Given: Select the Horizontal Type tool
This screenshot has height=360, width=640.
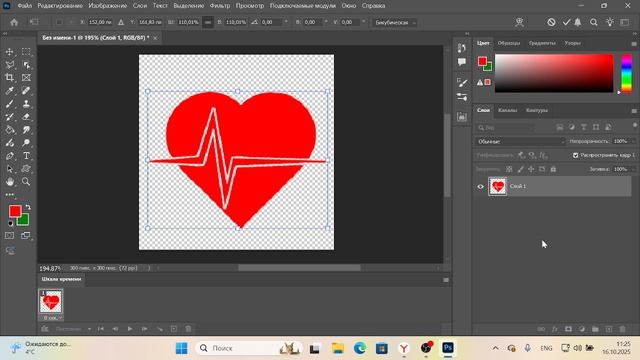Looking at the screenshot, I should click(26, 156).
